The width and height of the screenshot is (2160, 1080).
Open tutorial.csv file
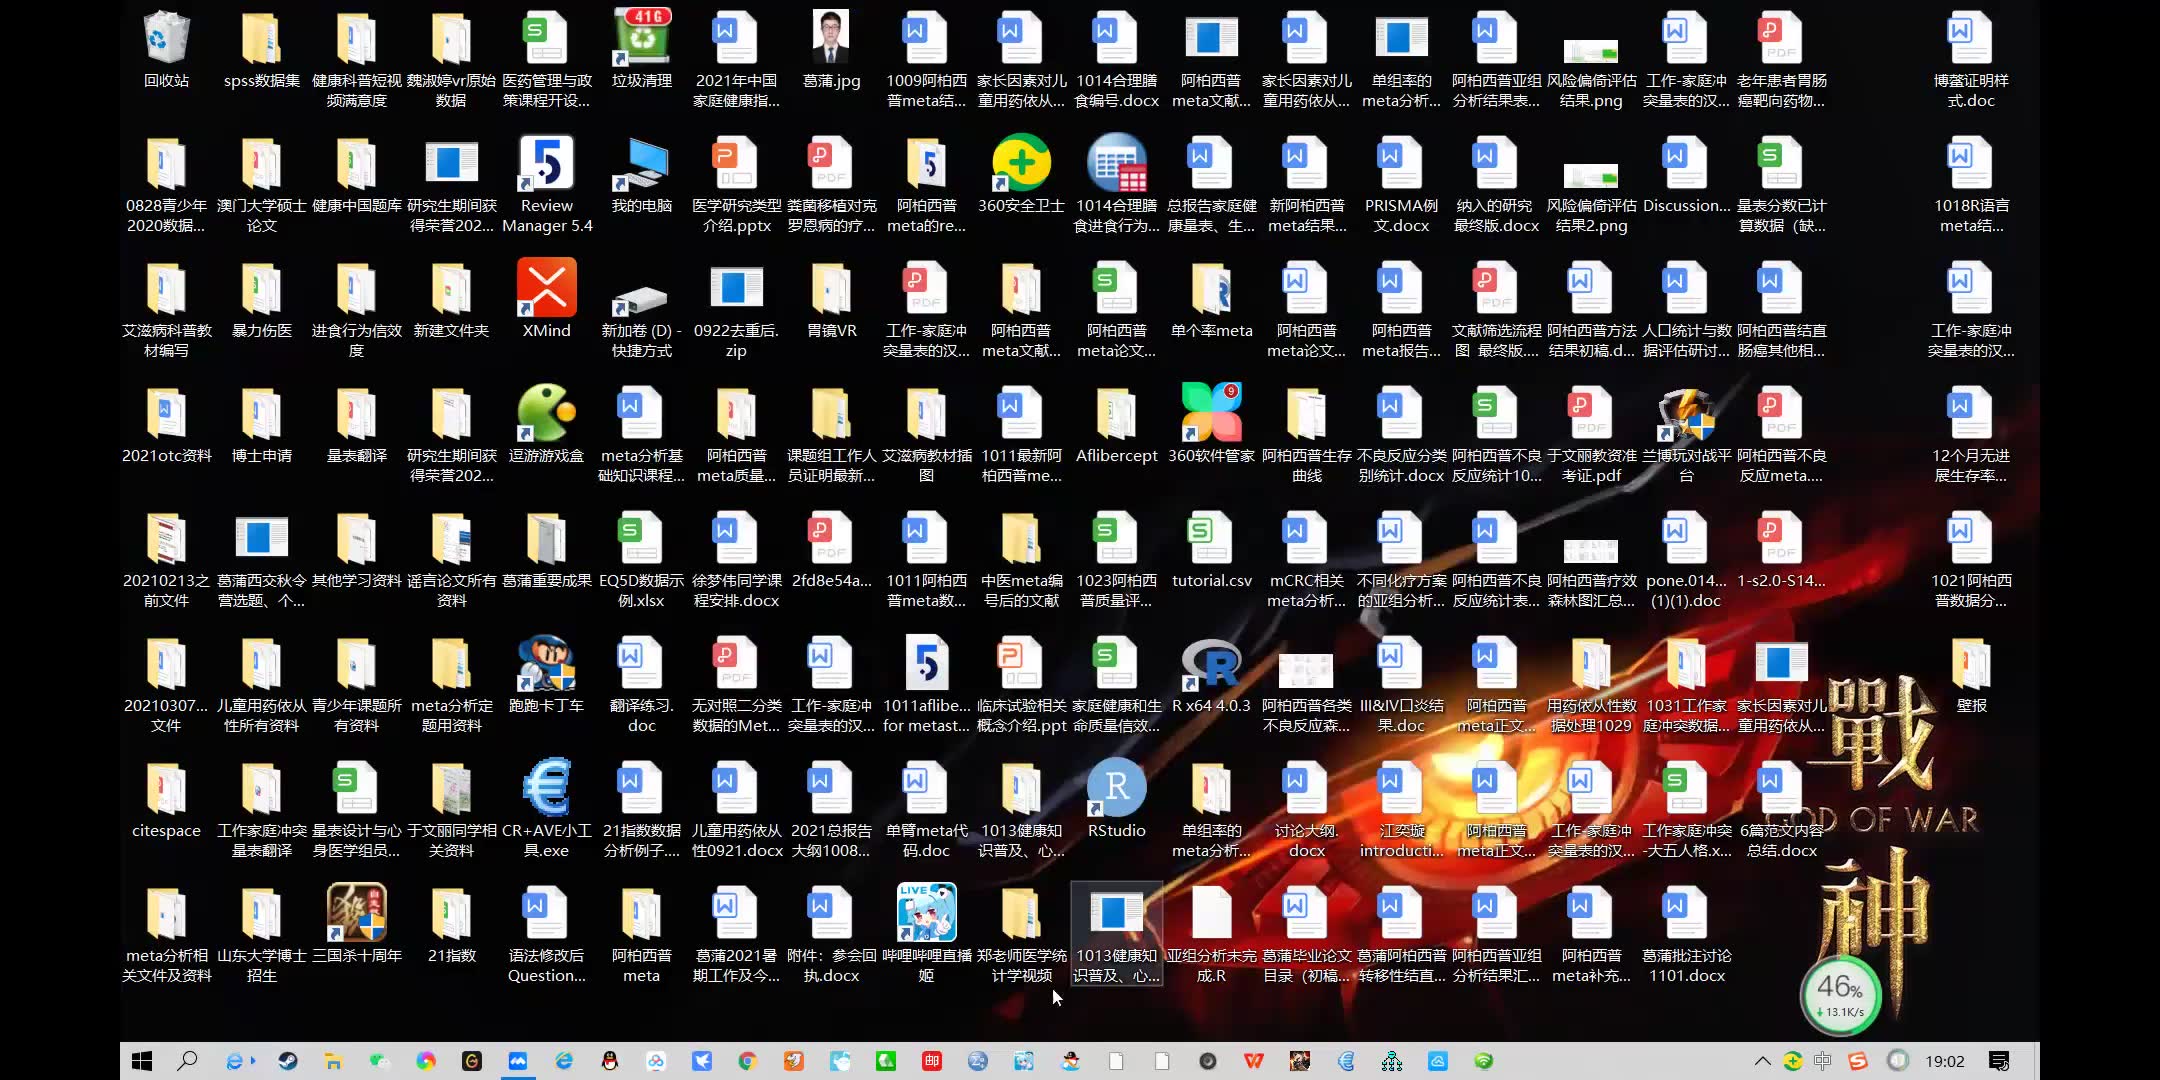click(1211, 550)
